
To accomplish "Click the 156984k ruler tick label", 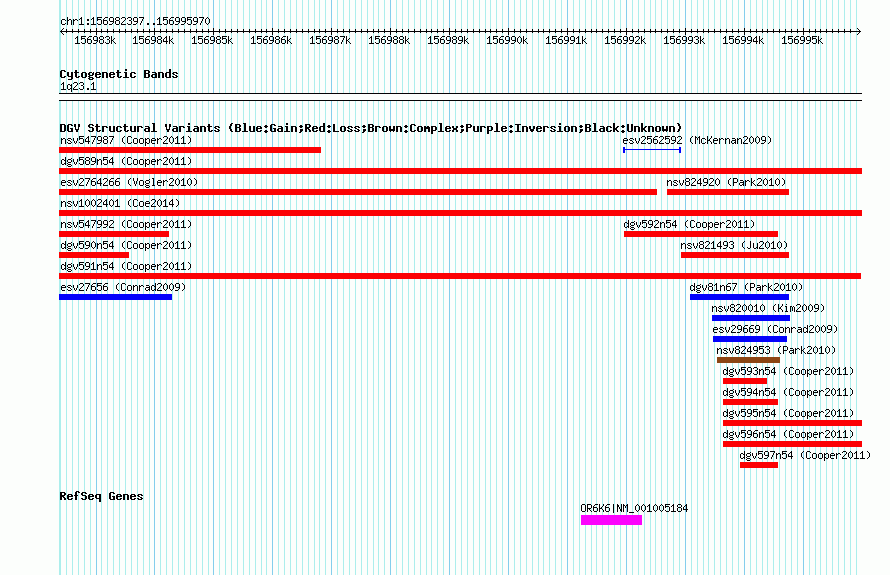I will [x=153, y=40].
